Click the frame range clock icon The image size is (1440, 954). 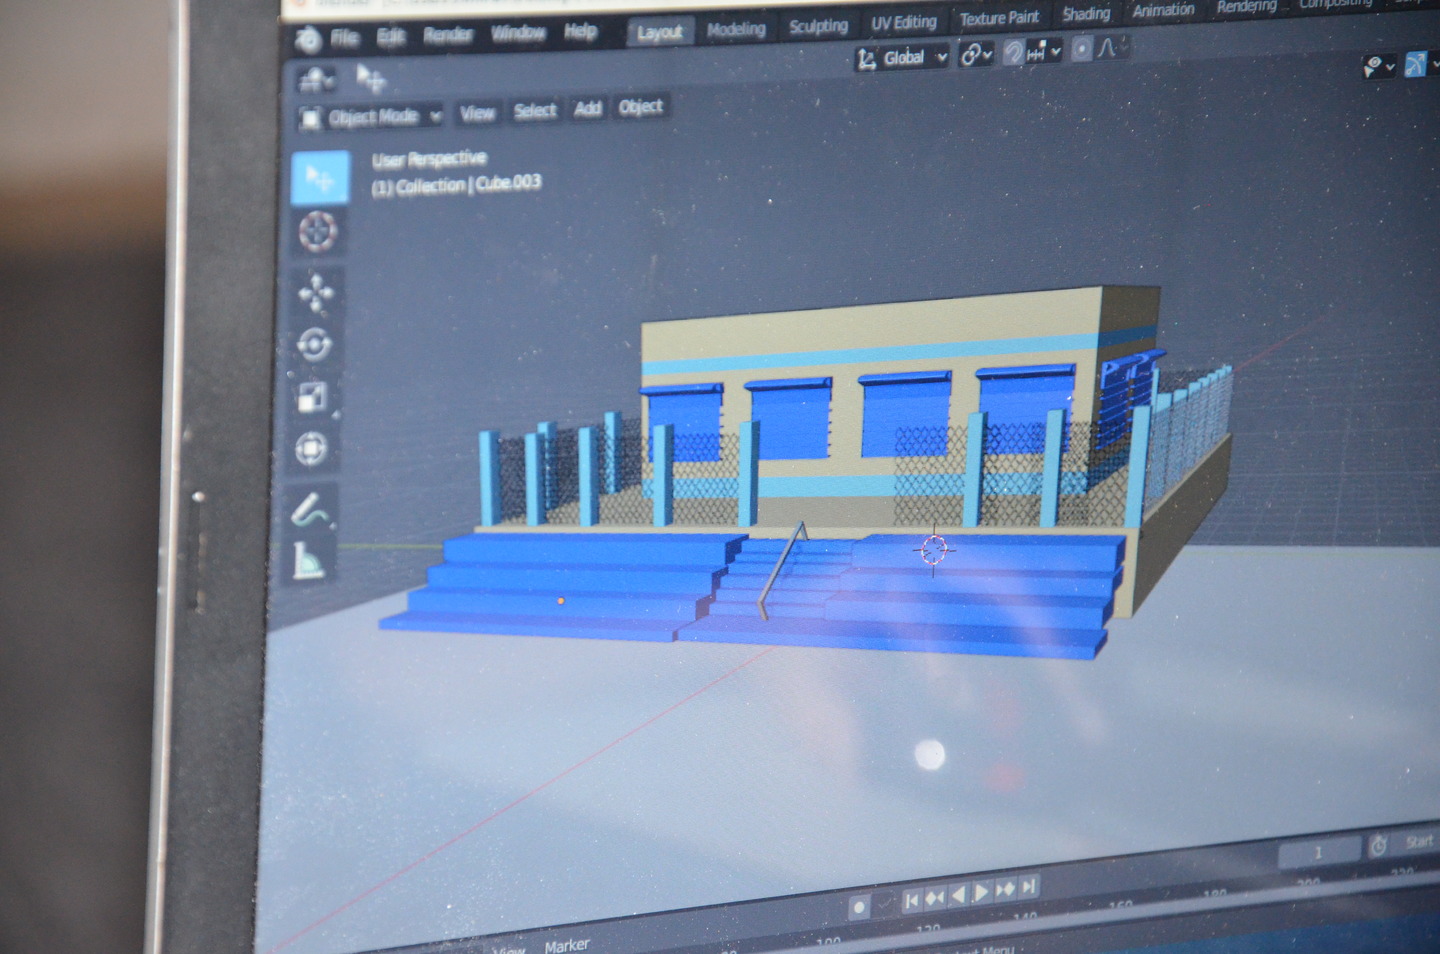[x=1378, y=846]
